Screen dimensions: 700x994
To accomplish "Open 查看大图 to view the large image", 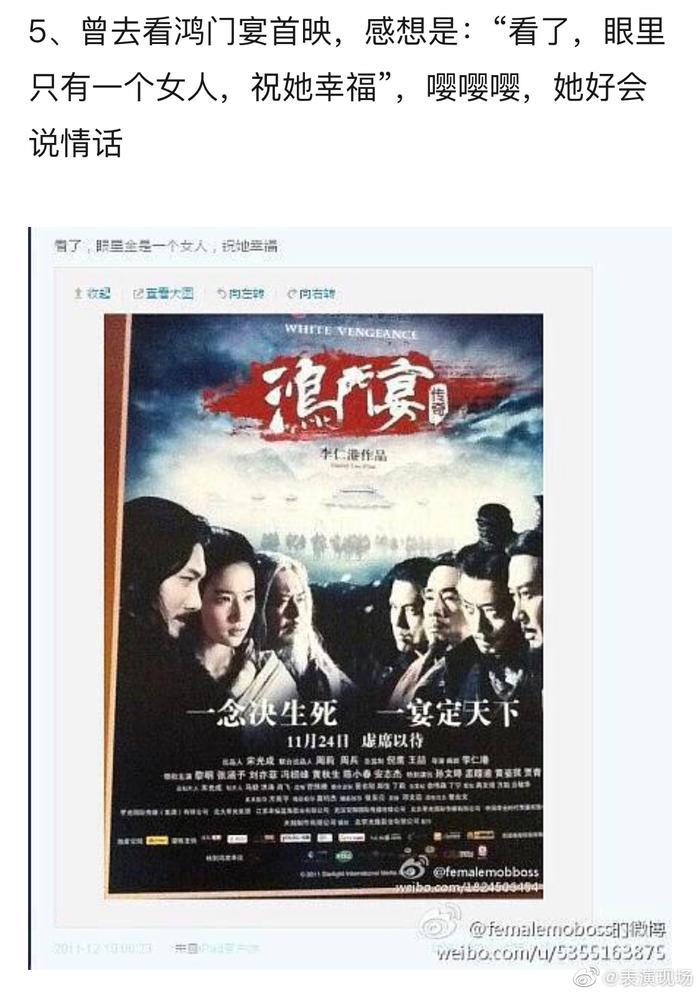I will [169, 294].
